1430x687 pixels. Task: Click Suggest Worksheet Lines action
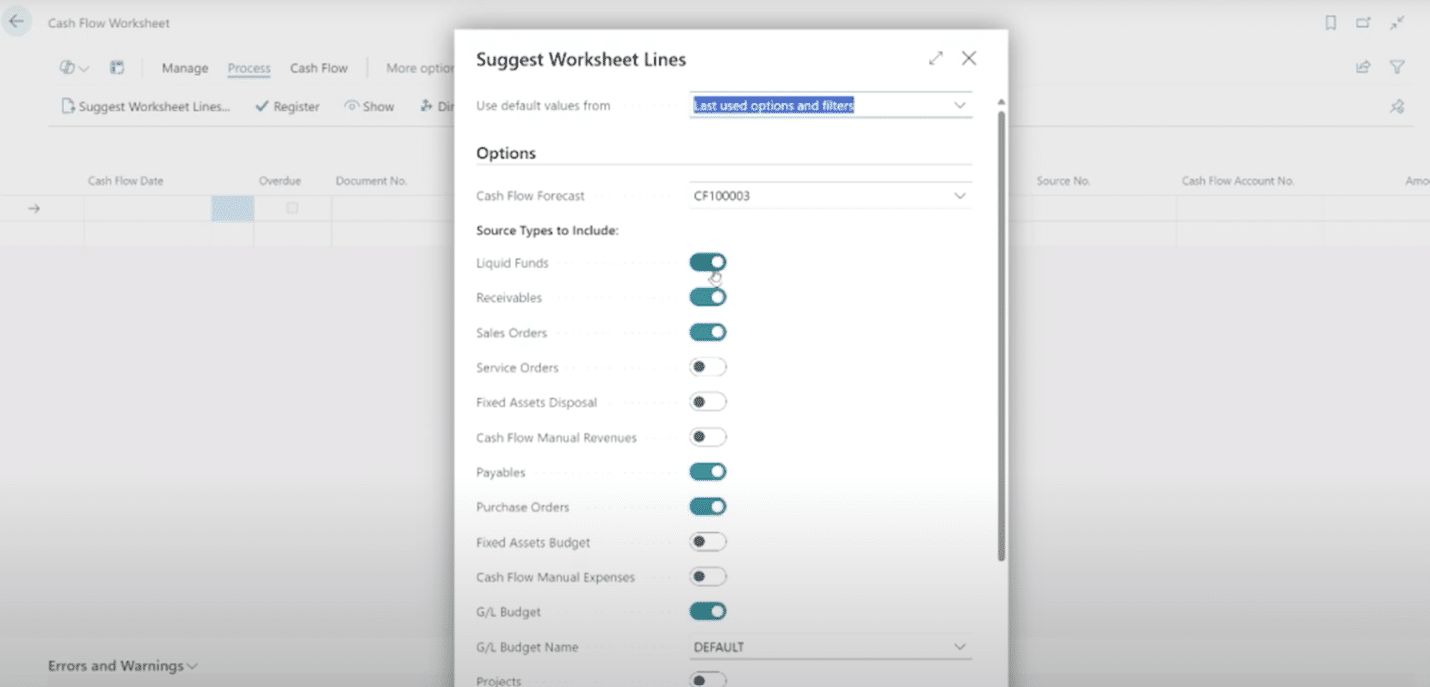(146, 106)
